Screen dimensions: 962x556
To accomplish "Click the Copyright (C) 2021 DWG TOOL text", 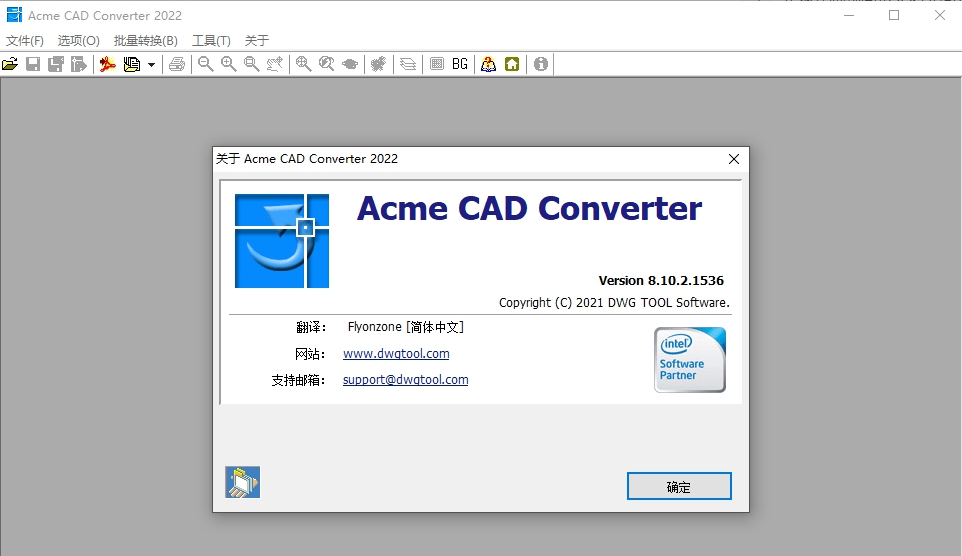I will tap(614, 303).
